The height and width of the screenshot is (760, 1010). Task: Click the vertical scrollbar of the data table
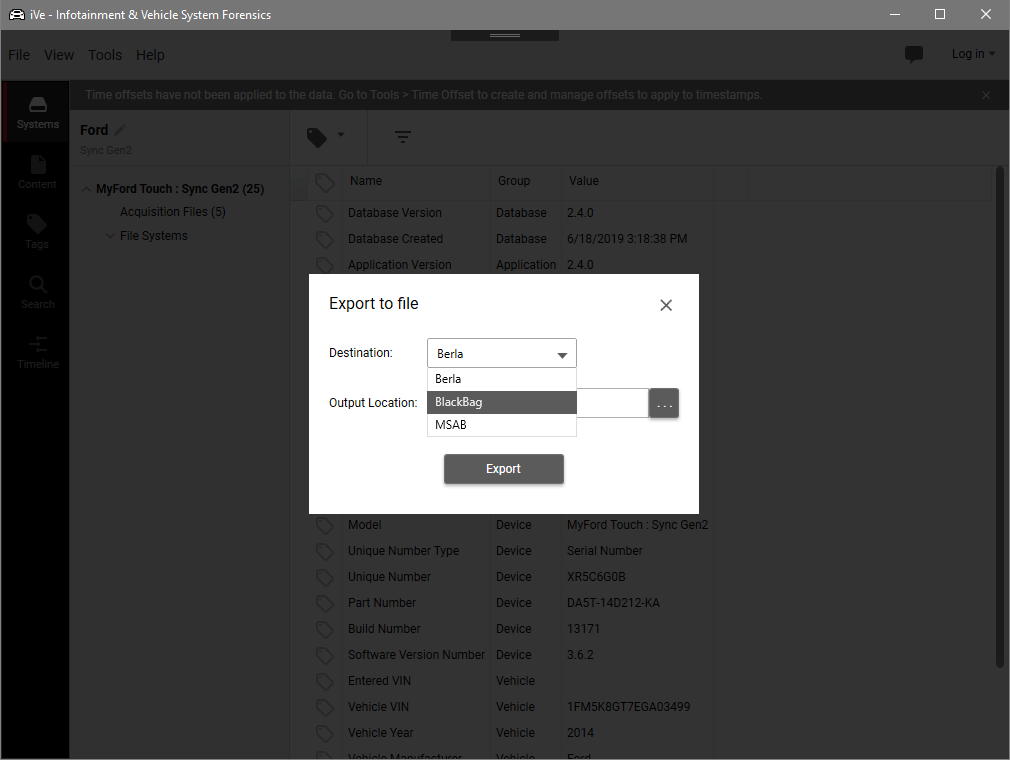tap(1000, 417)
